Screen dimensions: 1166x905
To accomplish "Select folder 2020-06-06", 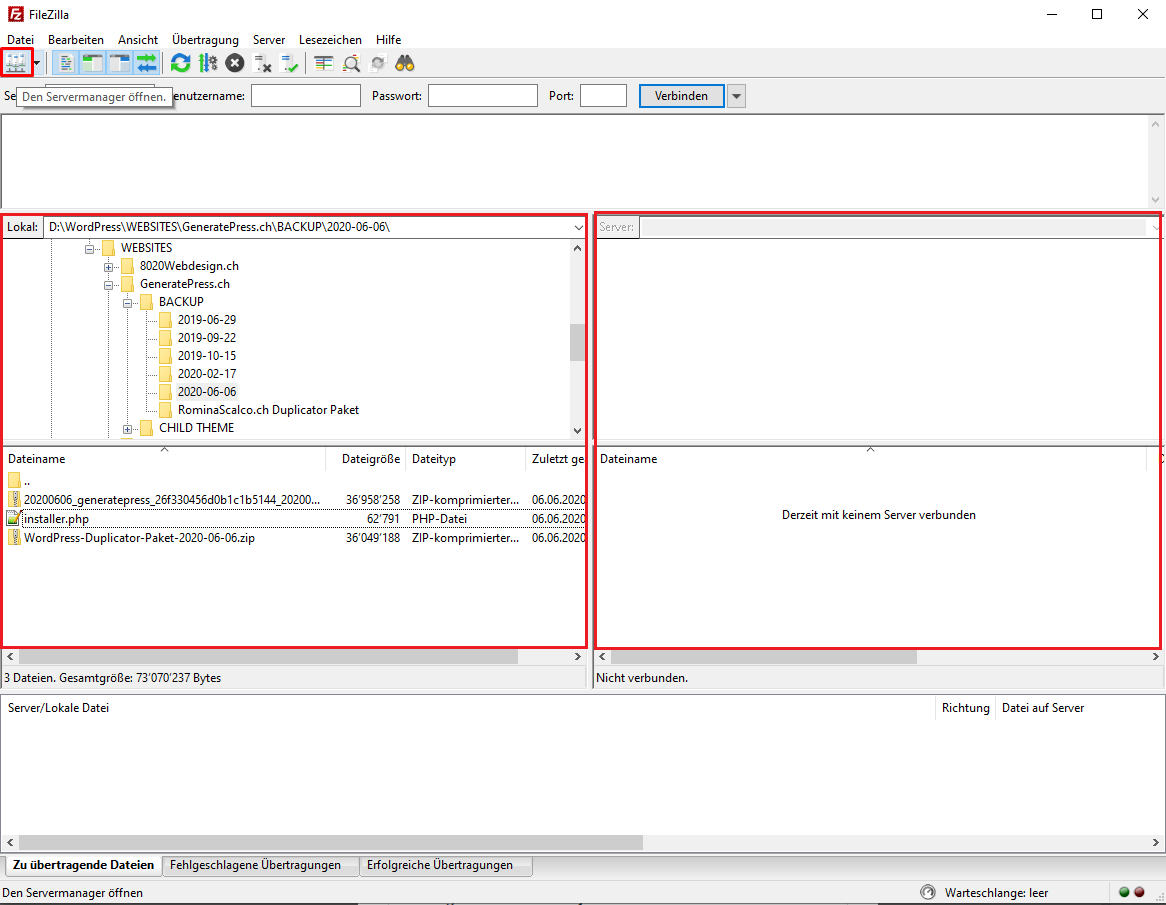I will (x=207, y=392).
